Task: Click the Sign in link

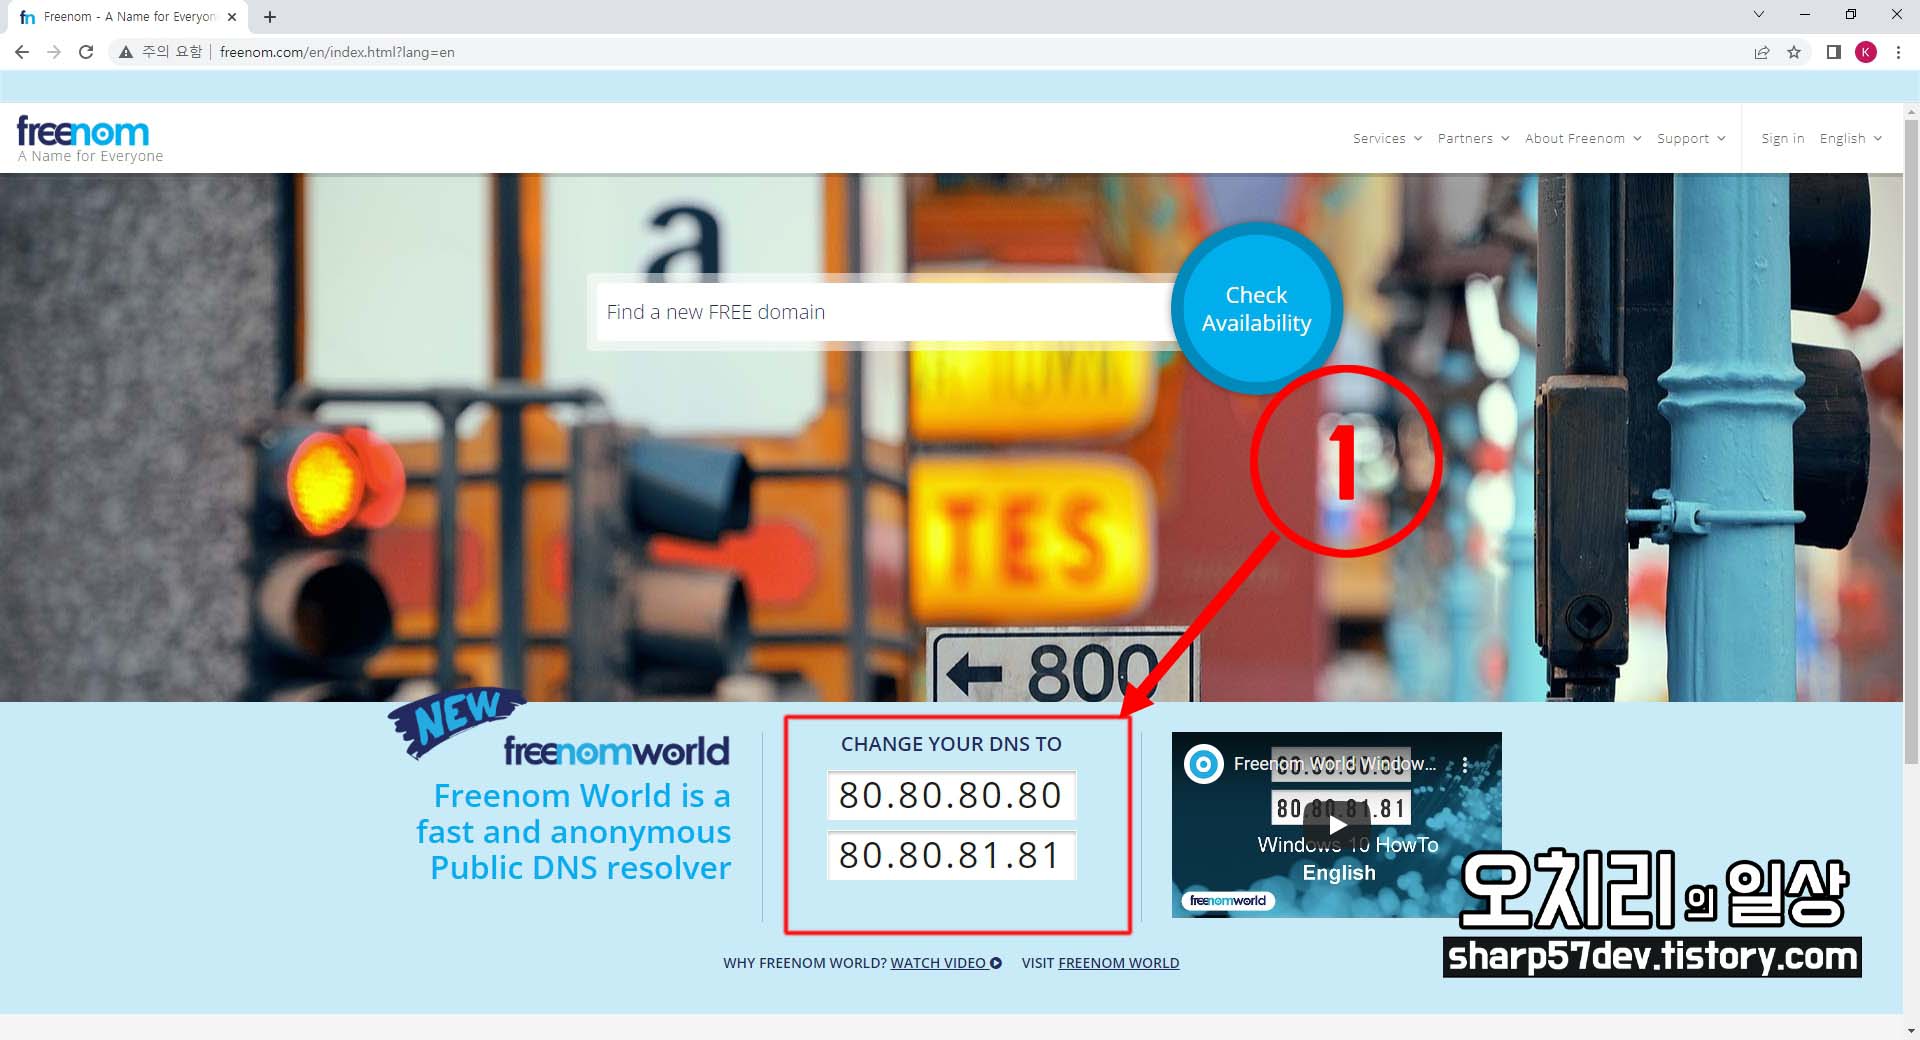Action: click(1782, 138)
